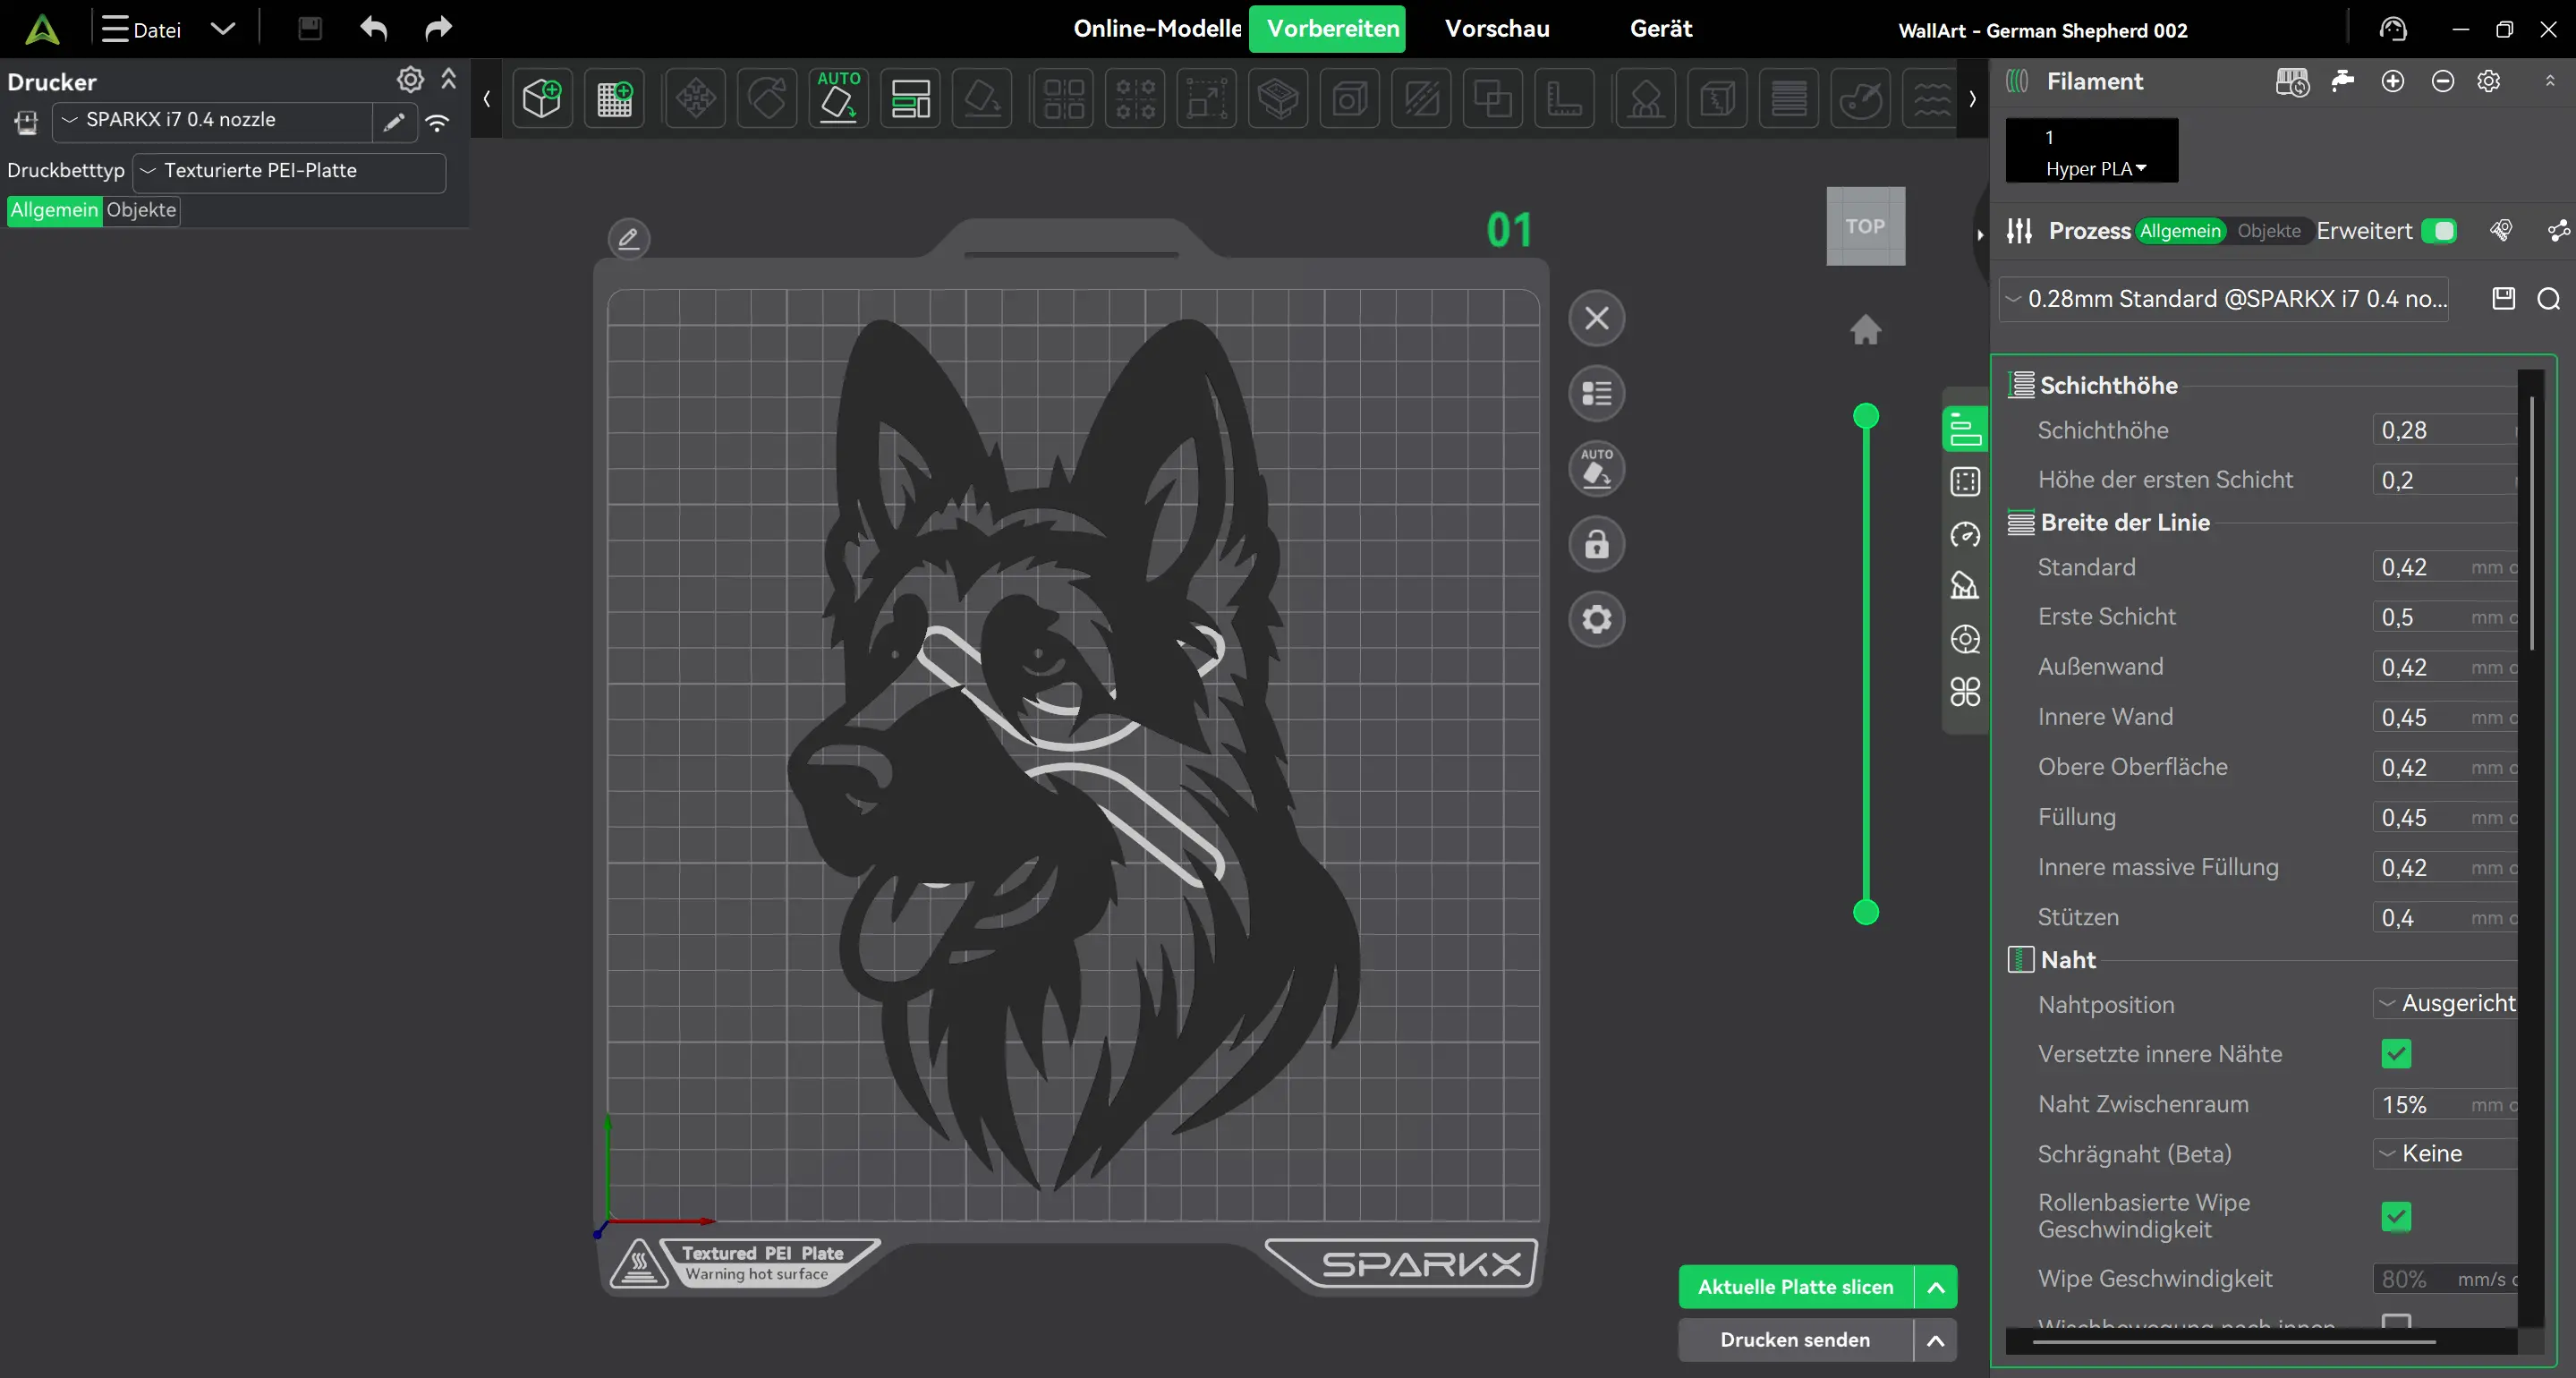The height and width of the screenshot is (1378, 2576).
Task: Click the Schichthöhe value field
Action: pyautogui.click(x=2444, y=430)
